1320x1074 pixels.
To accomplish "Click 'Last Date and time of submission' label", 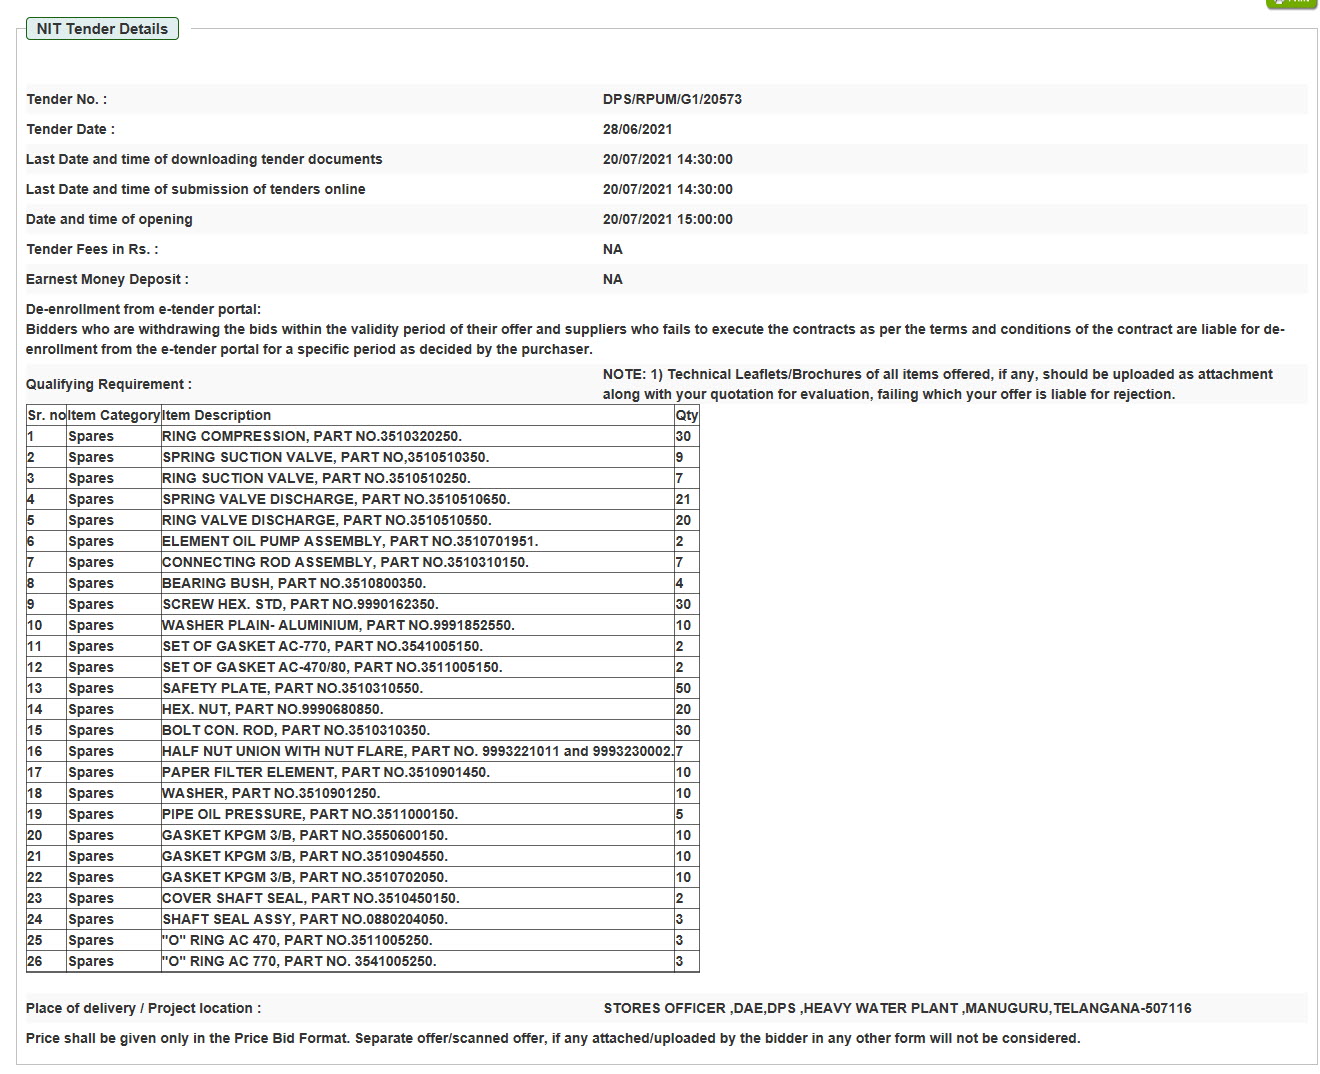I will tap(195, 189).
